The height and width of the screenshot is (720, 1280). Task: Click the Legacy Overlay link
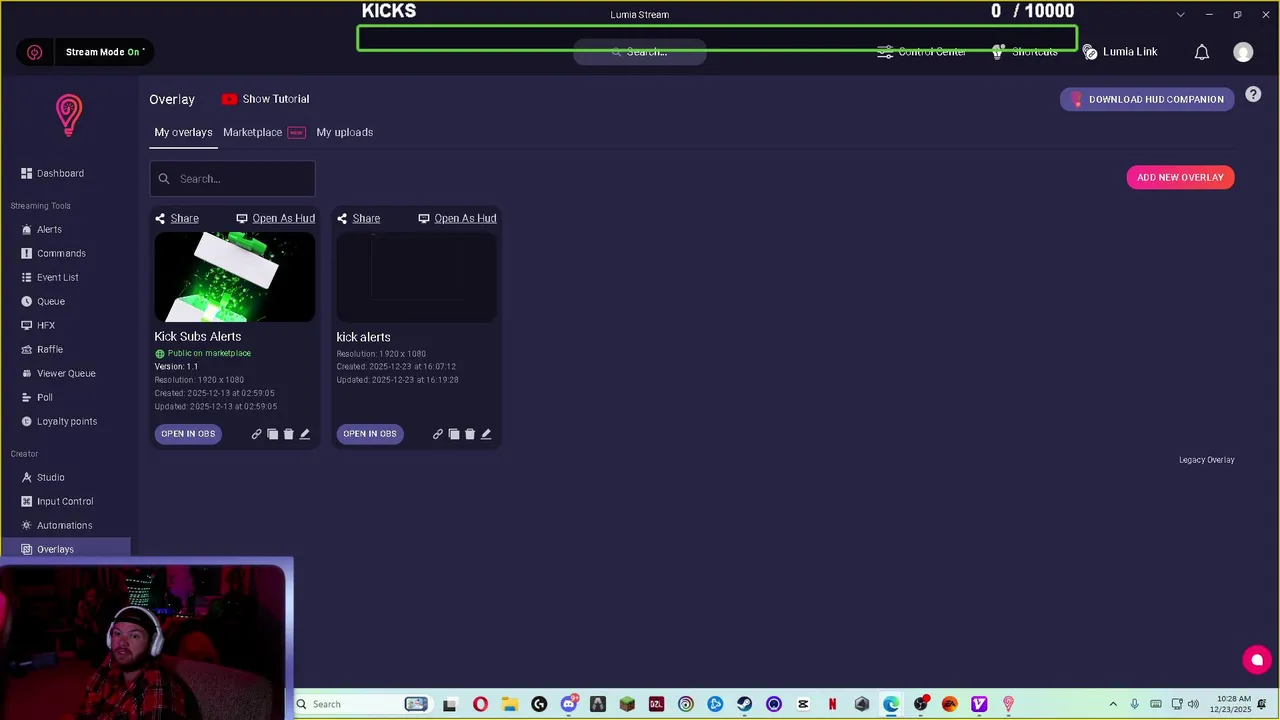click(x=1206, y=460)
